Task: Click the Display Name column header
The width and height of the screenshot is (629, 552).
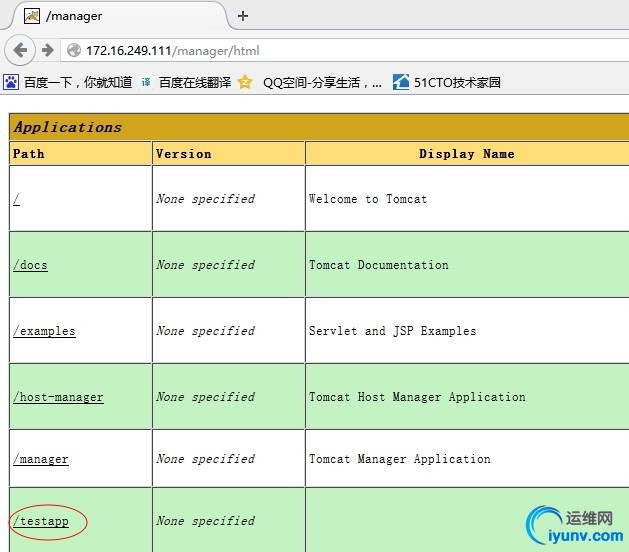Action: [467, 153]
